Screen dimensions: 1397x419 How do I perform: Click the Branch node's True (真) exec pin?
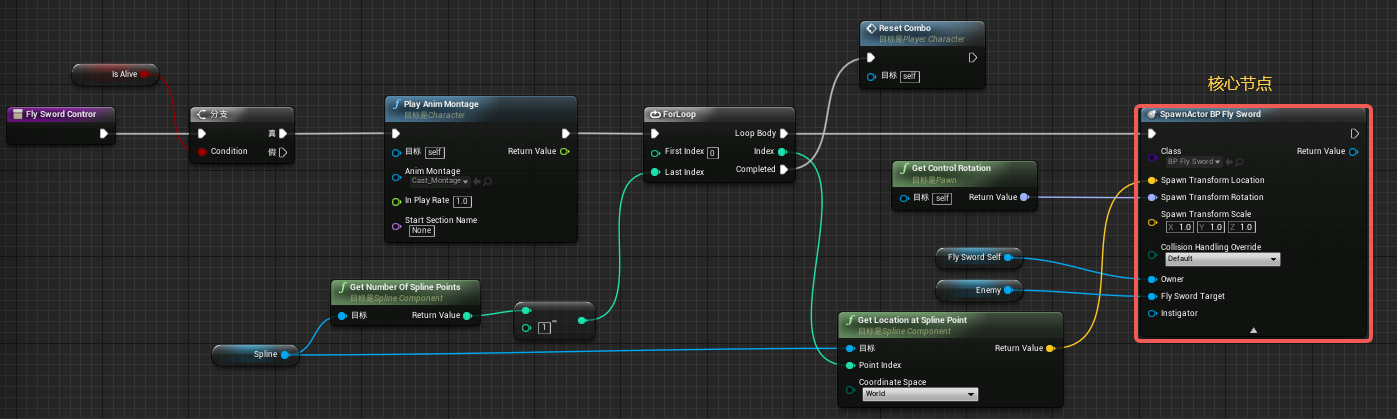click(x=283, y=133)
